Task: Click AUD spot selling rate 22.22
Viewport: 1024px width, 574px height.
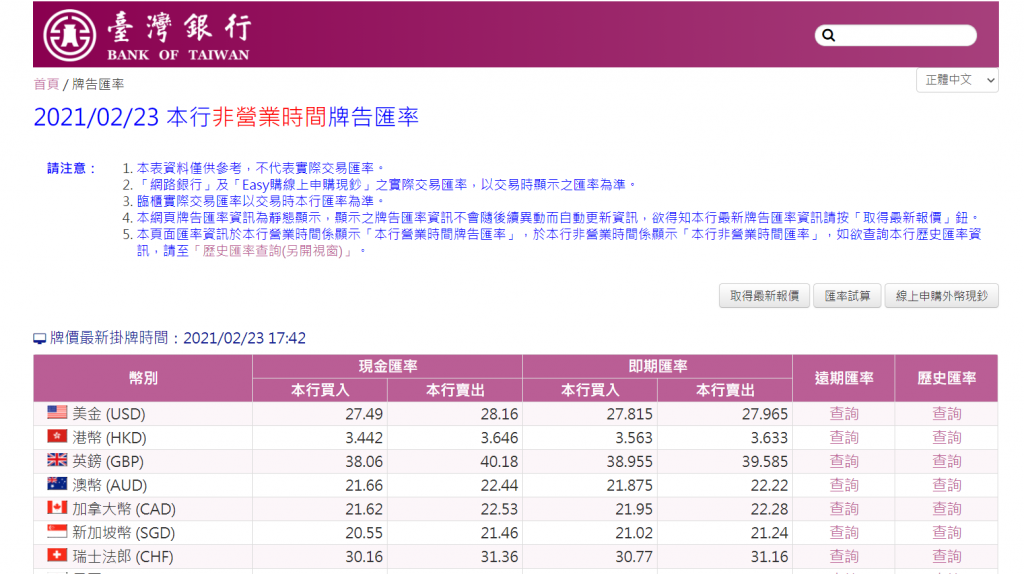Action: (769, 485)
